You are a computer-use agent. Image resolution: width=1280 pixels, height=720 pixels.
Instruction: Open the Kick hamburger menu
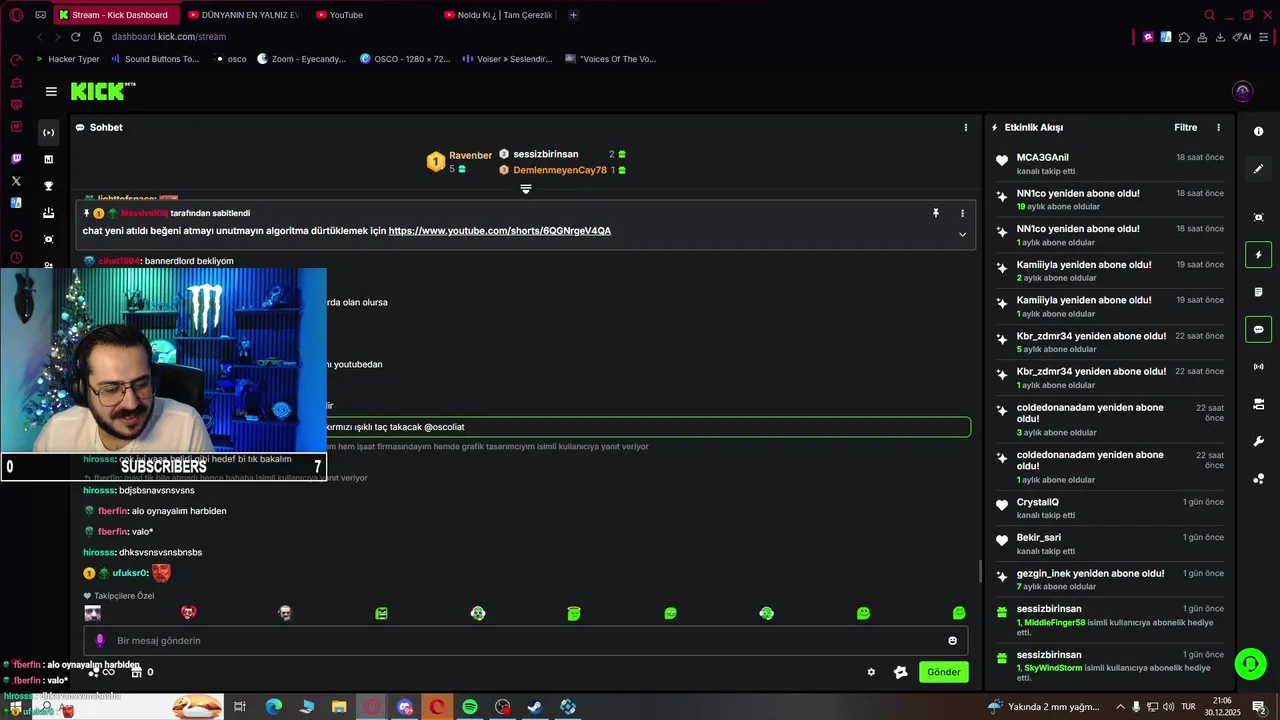coord(51,91)
